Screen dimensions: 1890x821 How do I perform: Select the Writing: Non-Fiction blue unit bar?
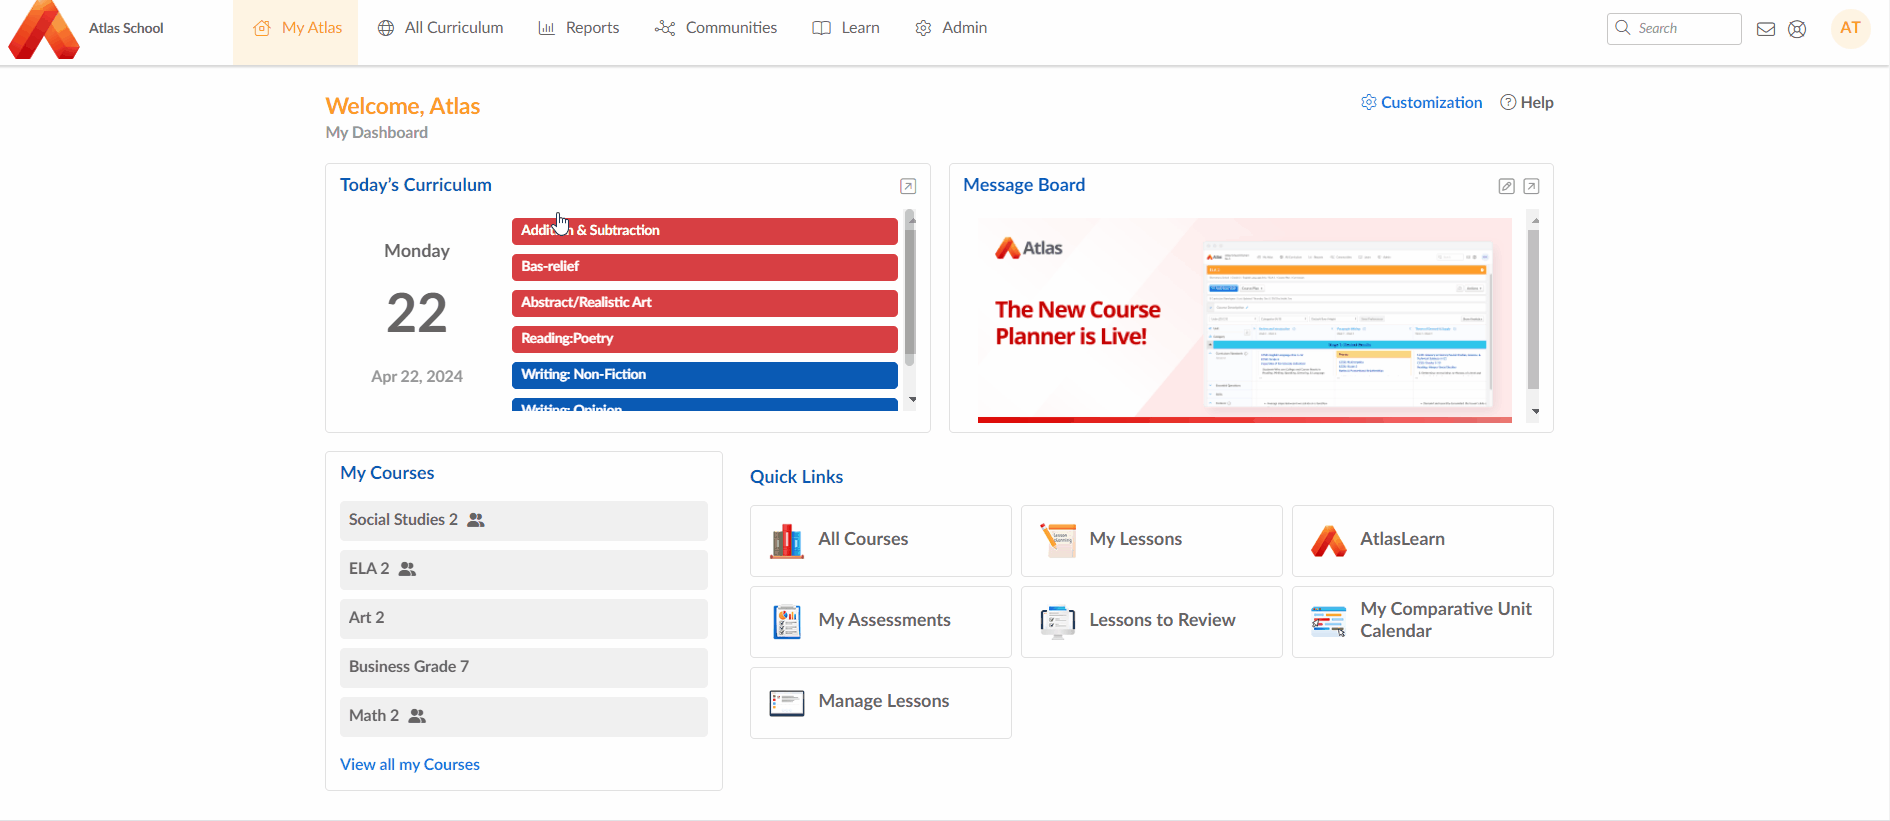[x=704, y=375]
